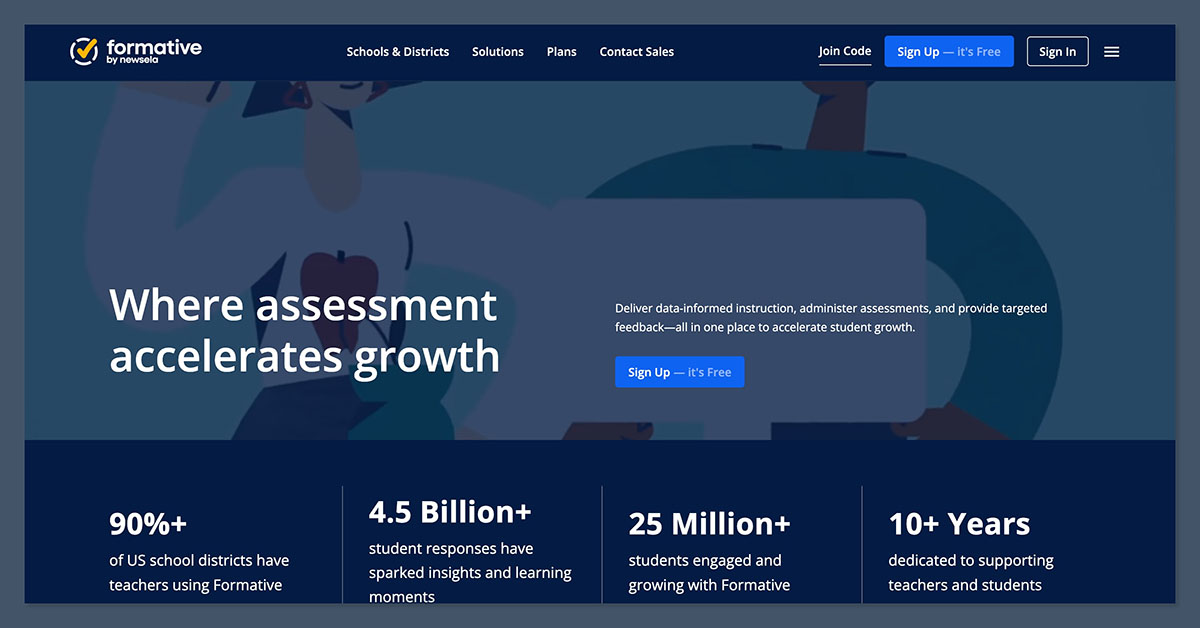Click the Sign In outlined button border

[1057, 38]
